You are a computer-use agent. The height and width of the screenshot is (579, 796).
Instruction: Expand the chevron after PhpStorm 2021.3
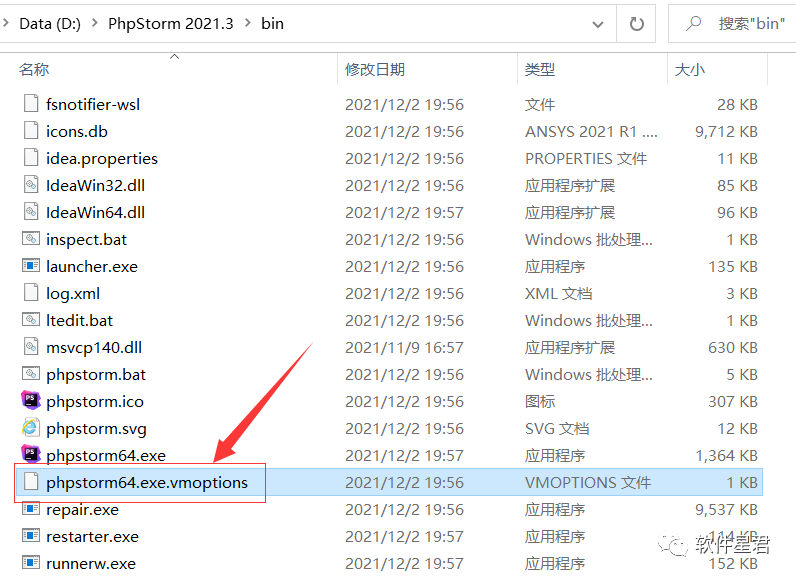(248, 23)
